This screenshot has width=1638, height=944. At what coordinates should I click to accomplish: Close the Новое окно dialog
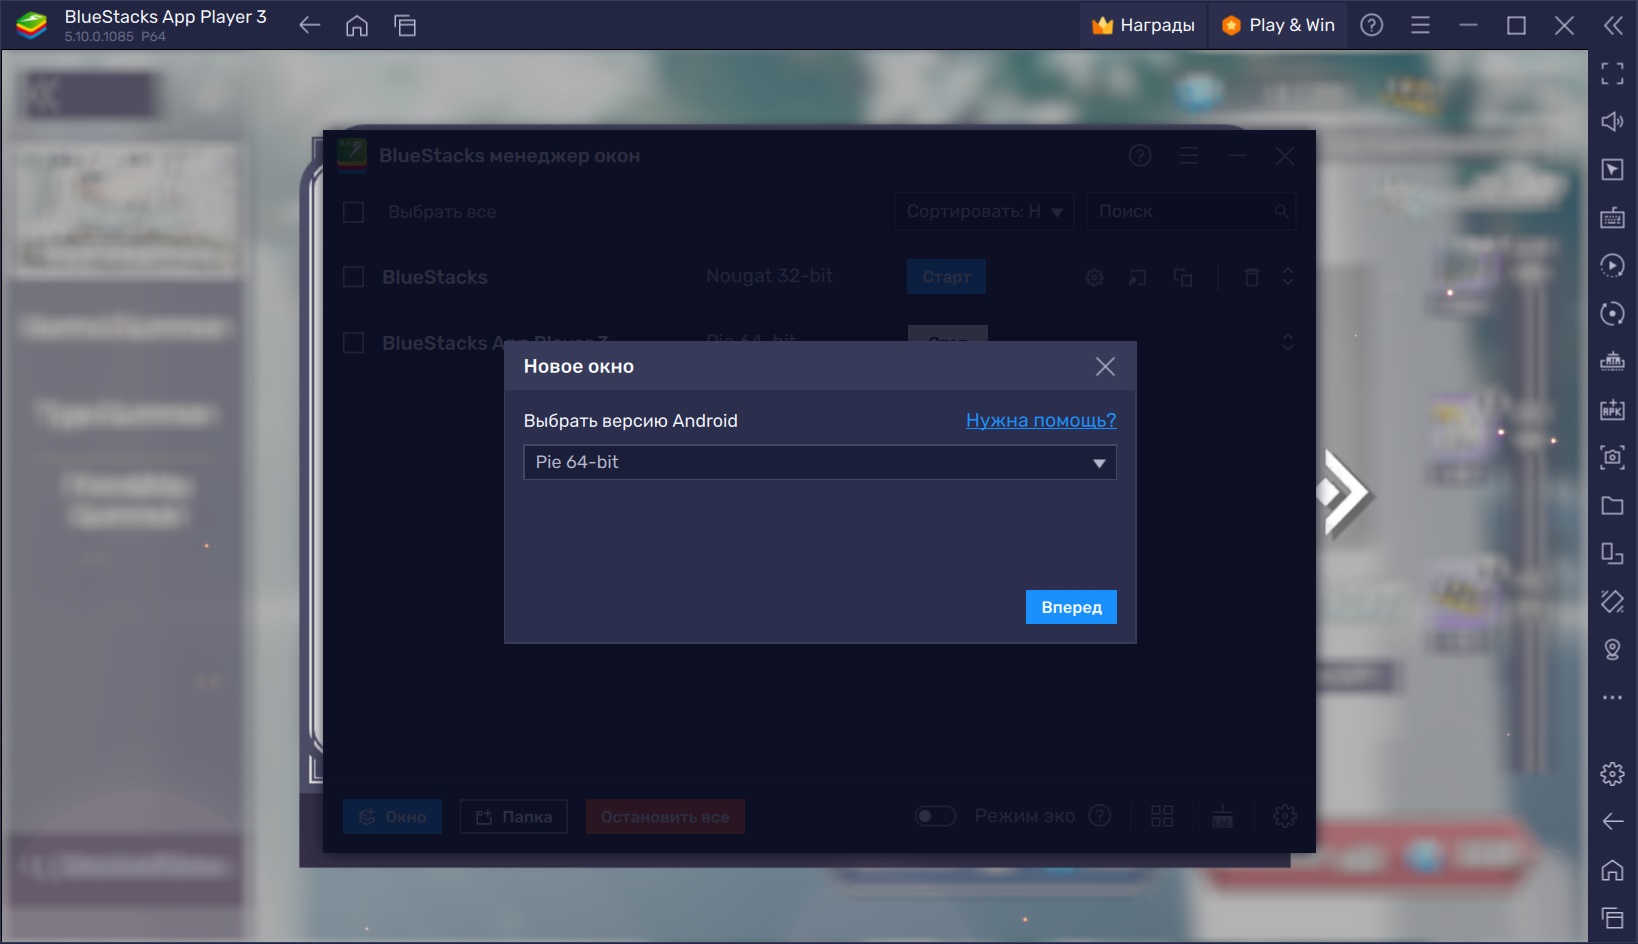click(1105, 366)
